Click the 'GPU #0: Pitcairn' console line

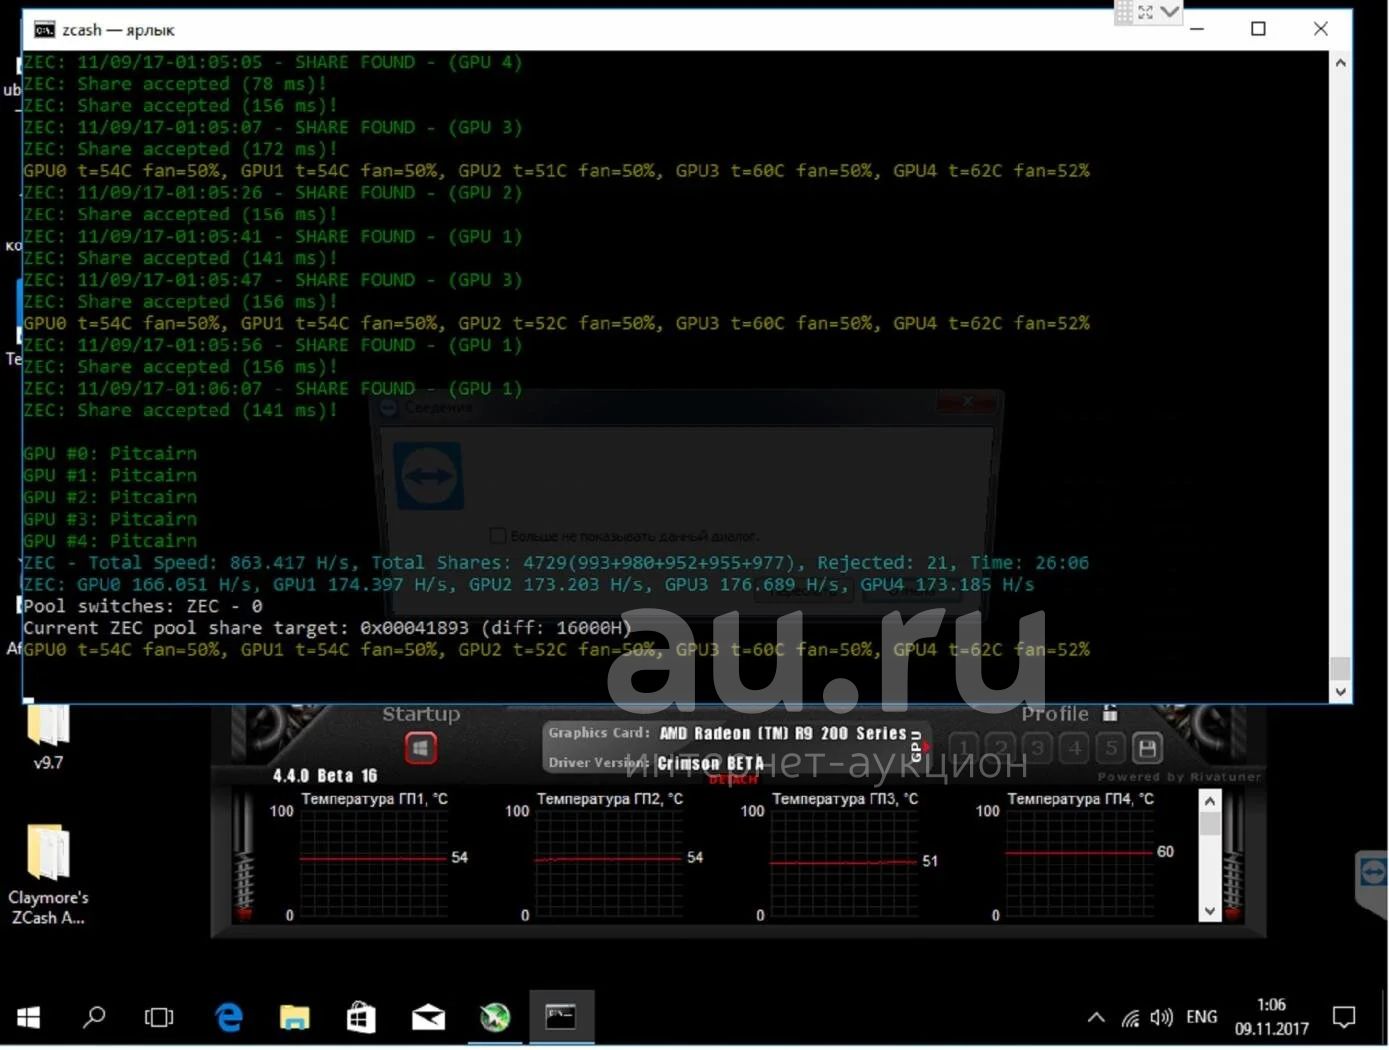pos(110,454)
